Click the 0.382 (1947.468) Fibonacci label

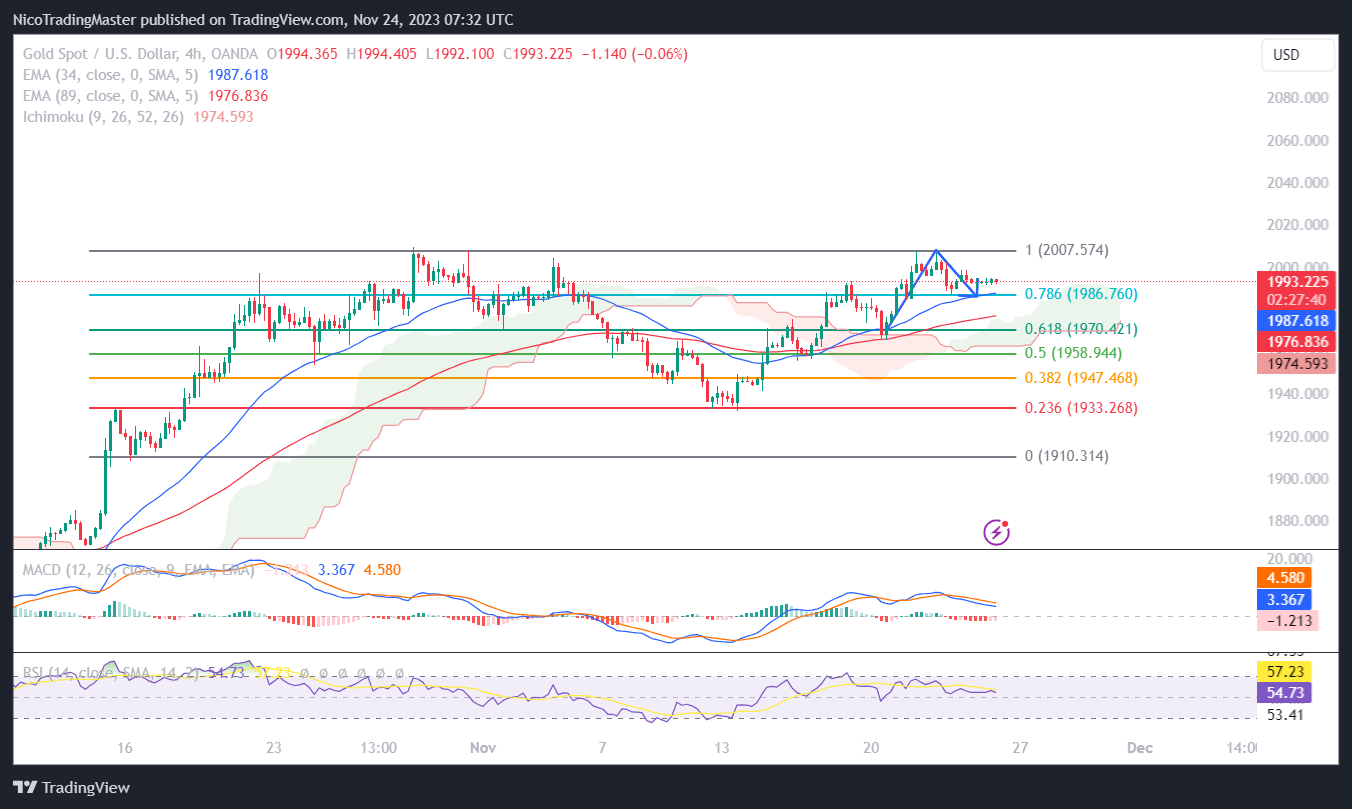pos(1081,378)
